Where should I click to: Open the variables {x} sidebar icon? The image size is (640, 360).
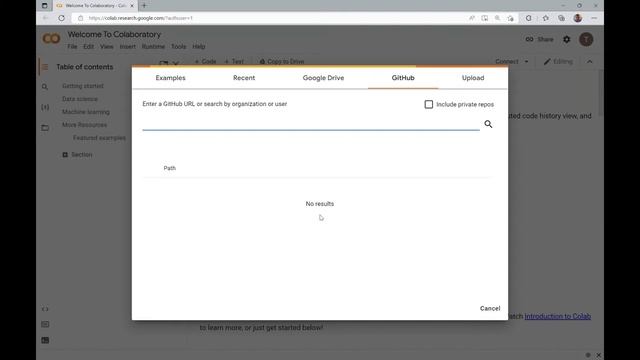click(45, 107)
